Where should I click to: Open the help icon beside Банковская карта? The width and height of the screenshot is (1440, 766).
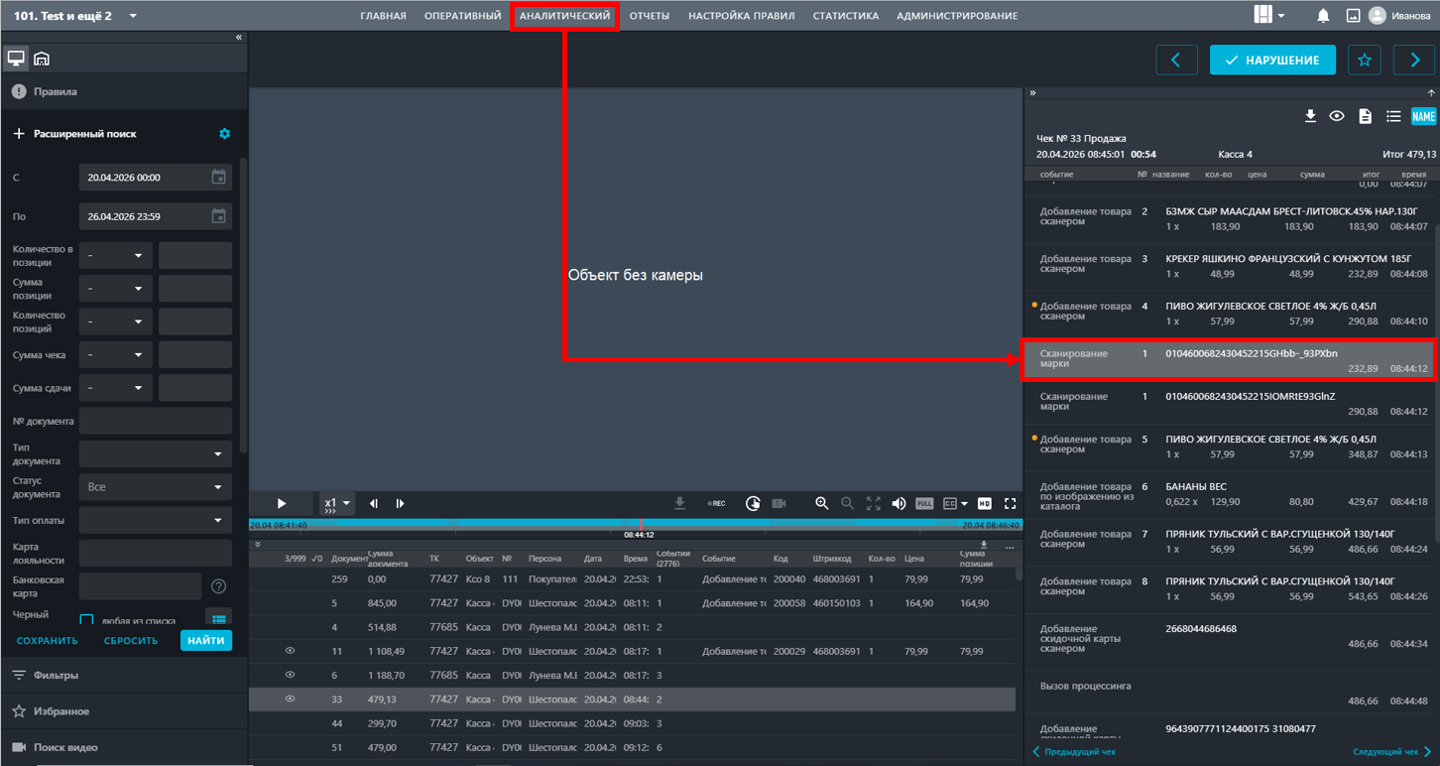(219, 586)
